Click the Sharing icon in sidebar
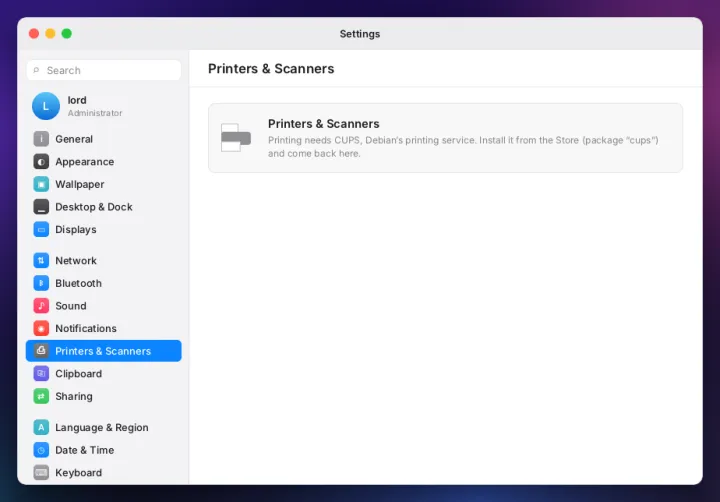Screen dimensions: 720x502 [41, 396]
